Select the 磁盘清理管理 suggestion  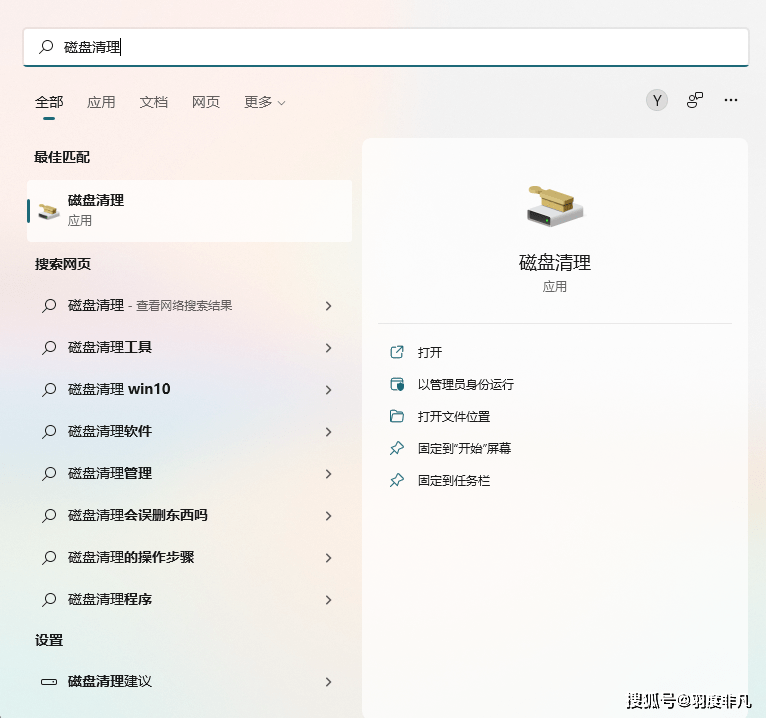pyautogui.click(x=190, y=474)
